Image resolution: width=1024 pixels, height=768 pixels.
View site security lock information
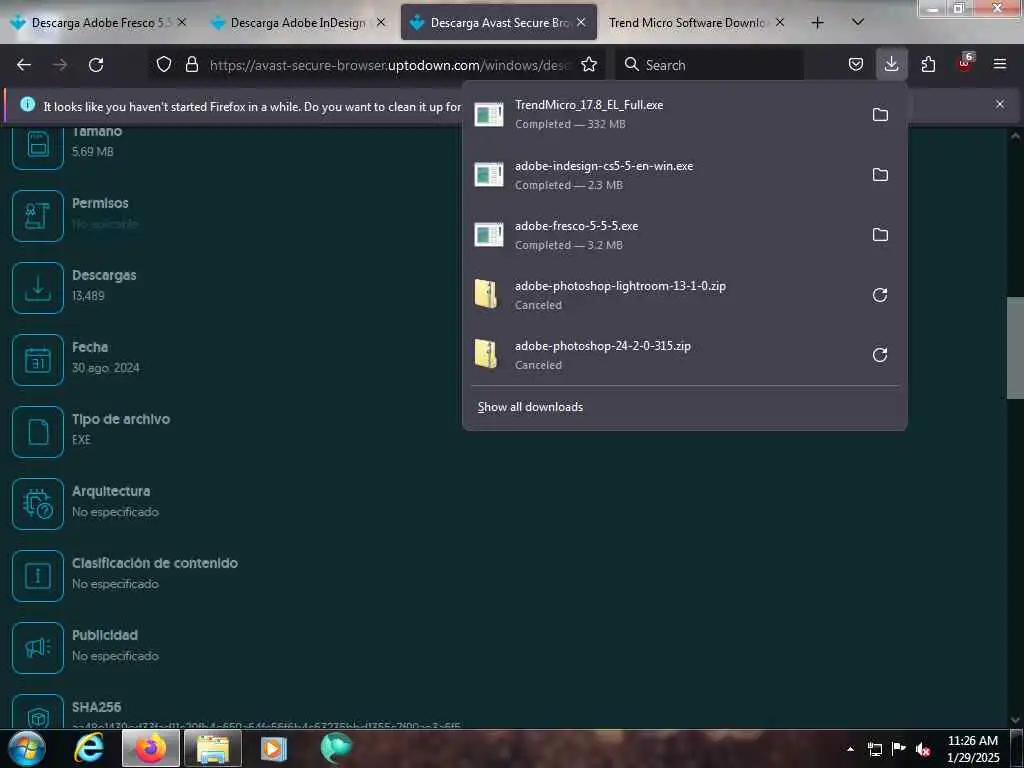[x=191, y=65]
